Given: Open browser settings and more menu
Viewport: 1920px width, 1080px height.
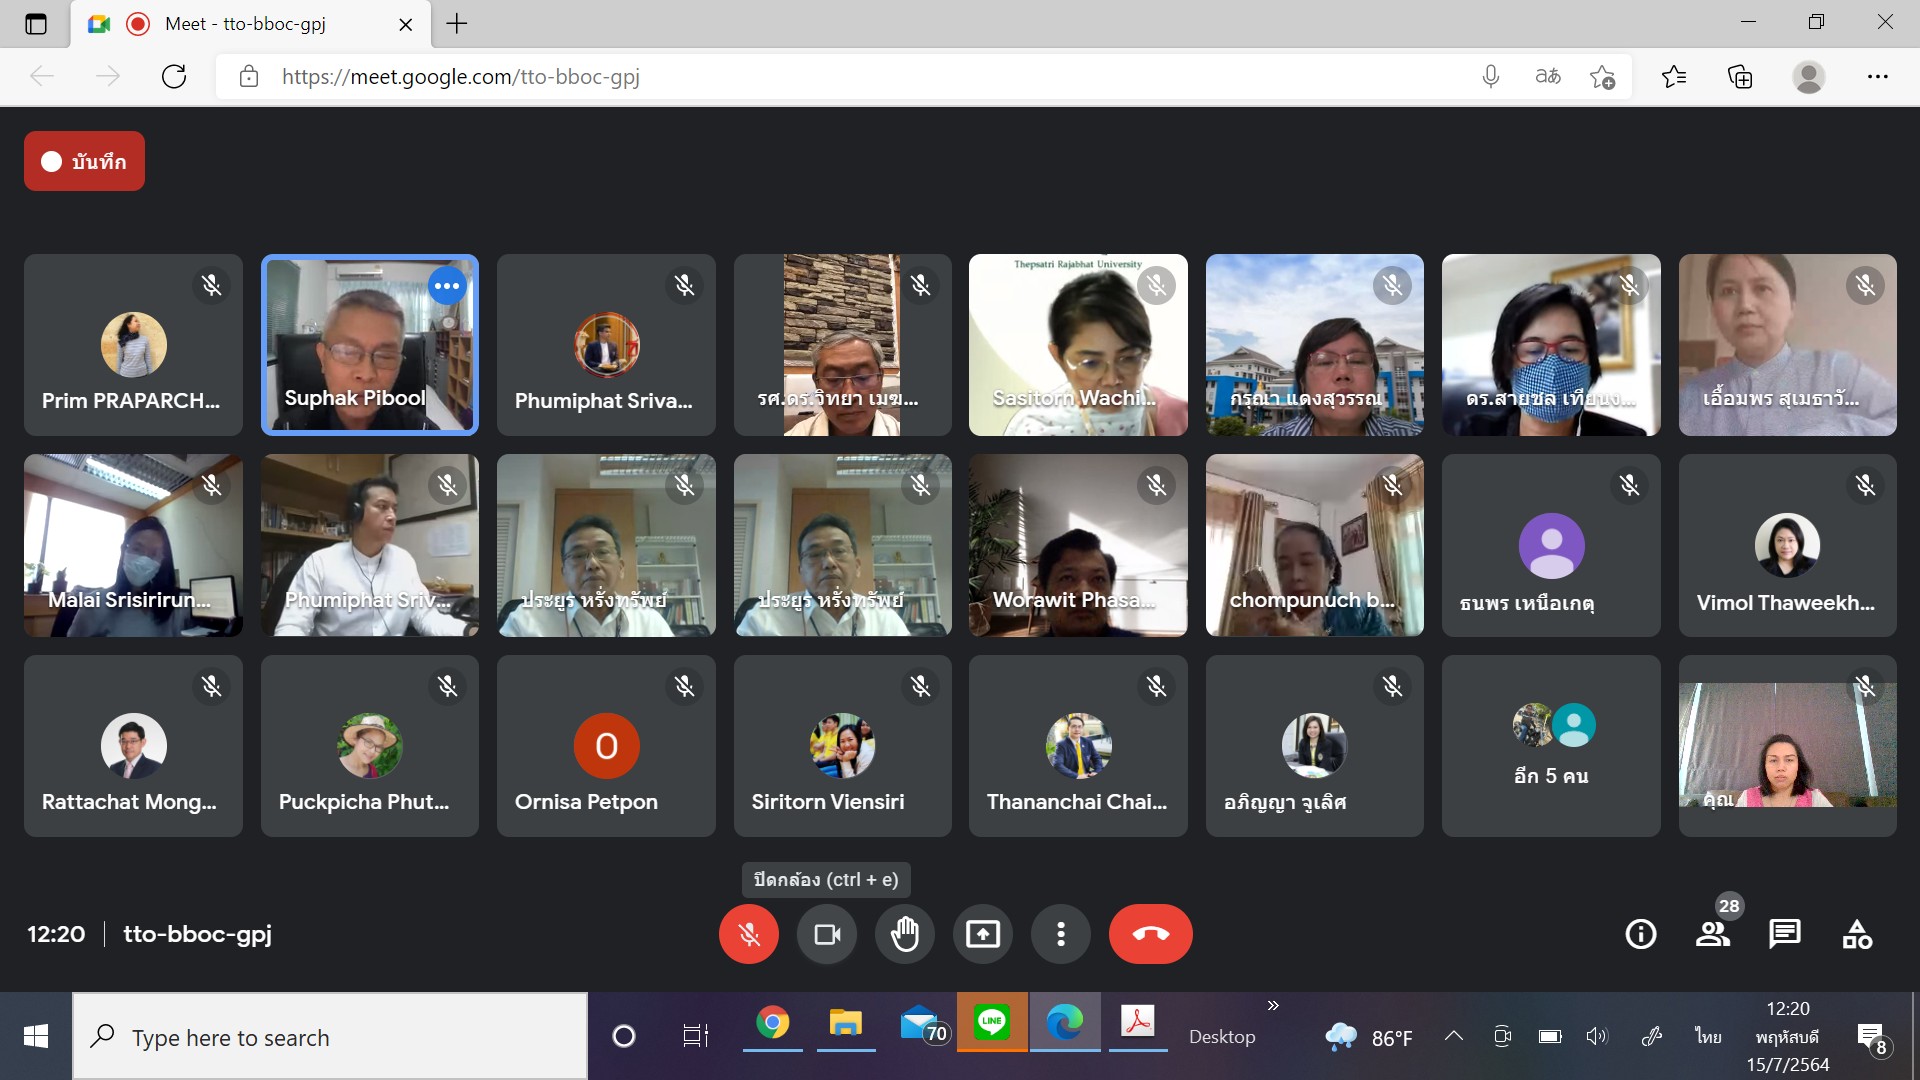Looking at the screenshot, I should (1877, 77).
